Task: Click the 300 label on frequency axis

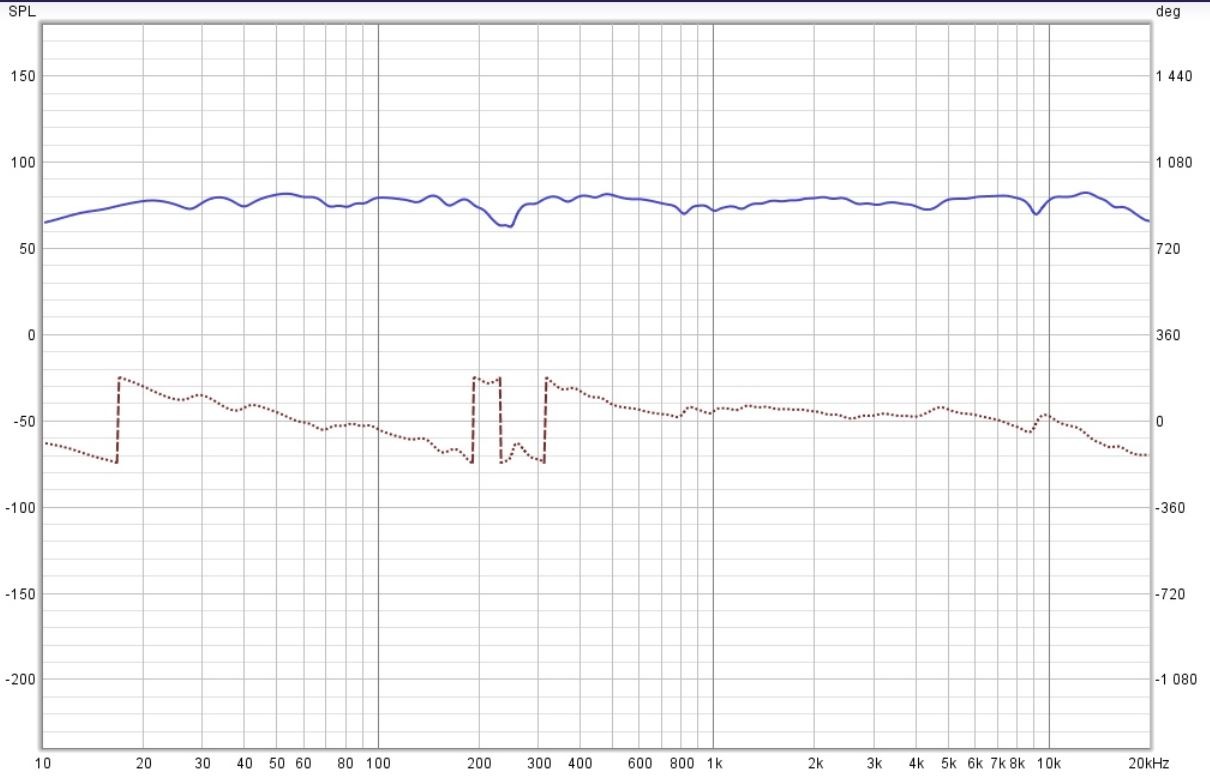Action: tap(538, 764)
